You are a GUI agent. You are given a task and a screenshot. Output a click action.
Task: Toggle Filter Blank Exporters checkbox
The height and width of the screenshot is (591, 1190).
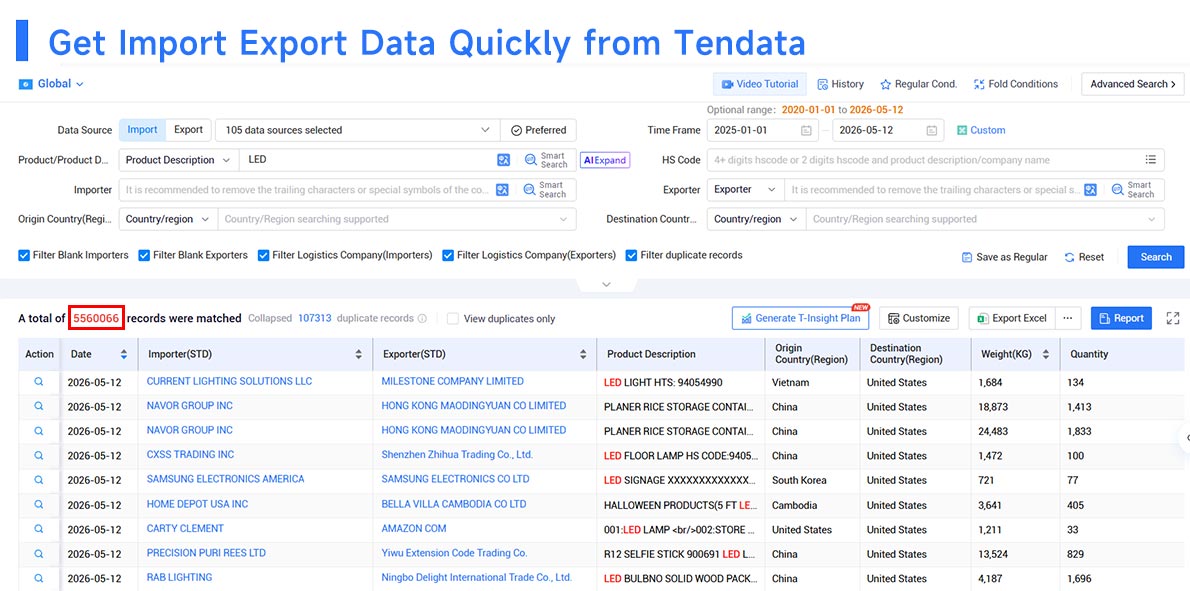(x=144, y=256)
